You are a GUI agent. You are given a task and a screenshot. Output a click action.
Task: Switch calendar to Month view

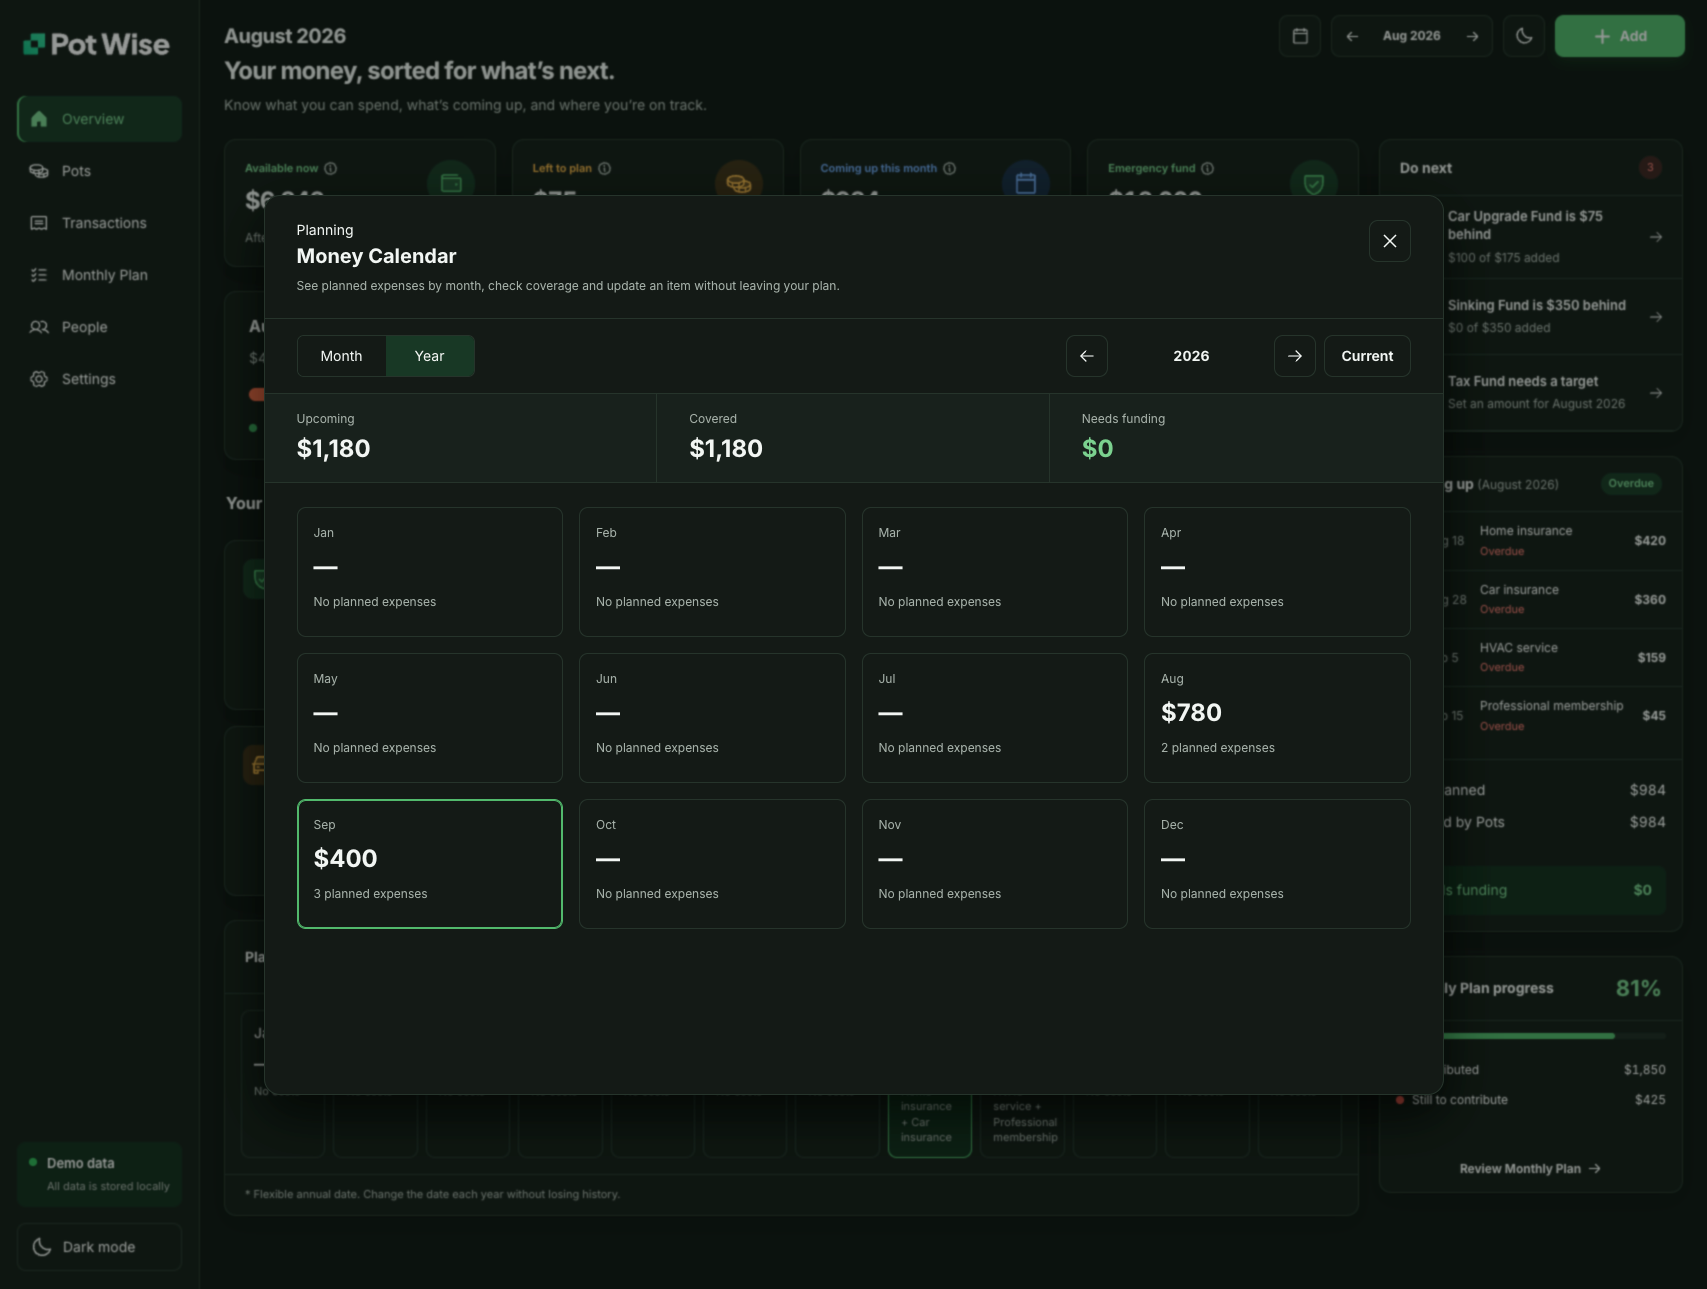(341, 356)
